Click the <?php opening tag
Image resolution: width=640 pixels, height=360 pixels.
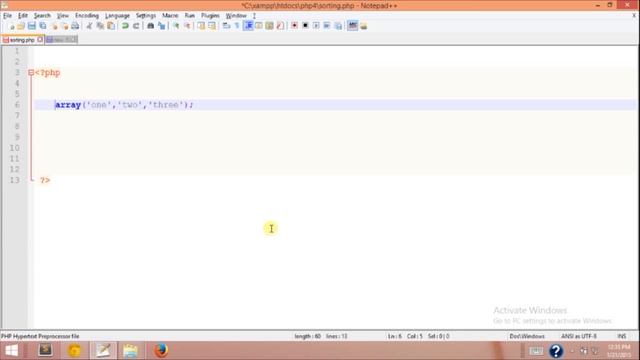click(x=47, y=73)
